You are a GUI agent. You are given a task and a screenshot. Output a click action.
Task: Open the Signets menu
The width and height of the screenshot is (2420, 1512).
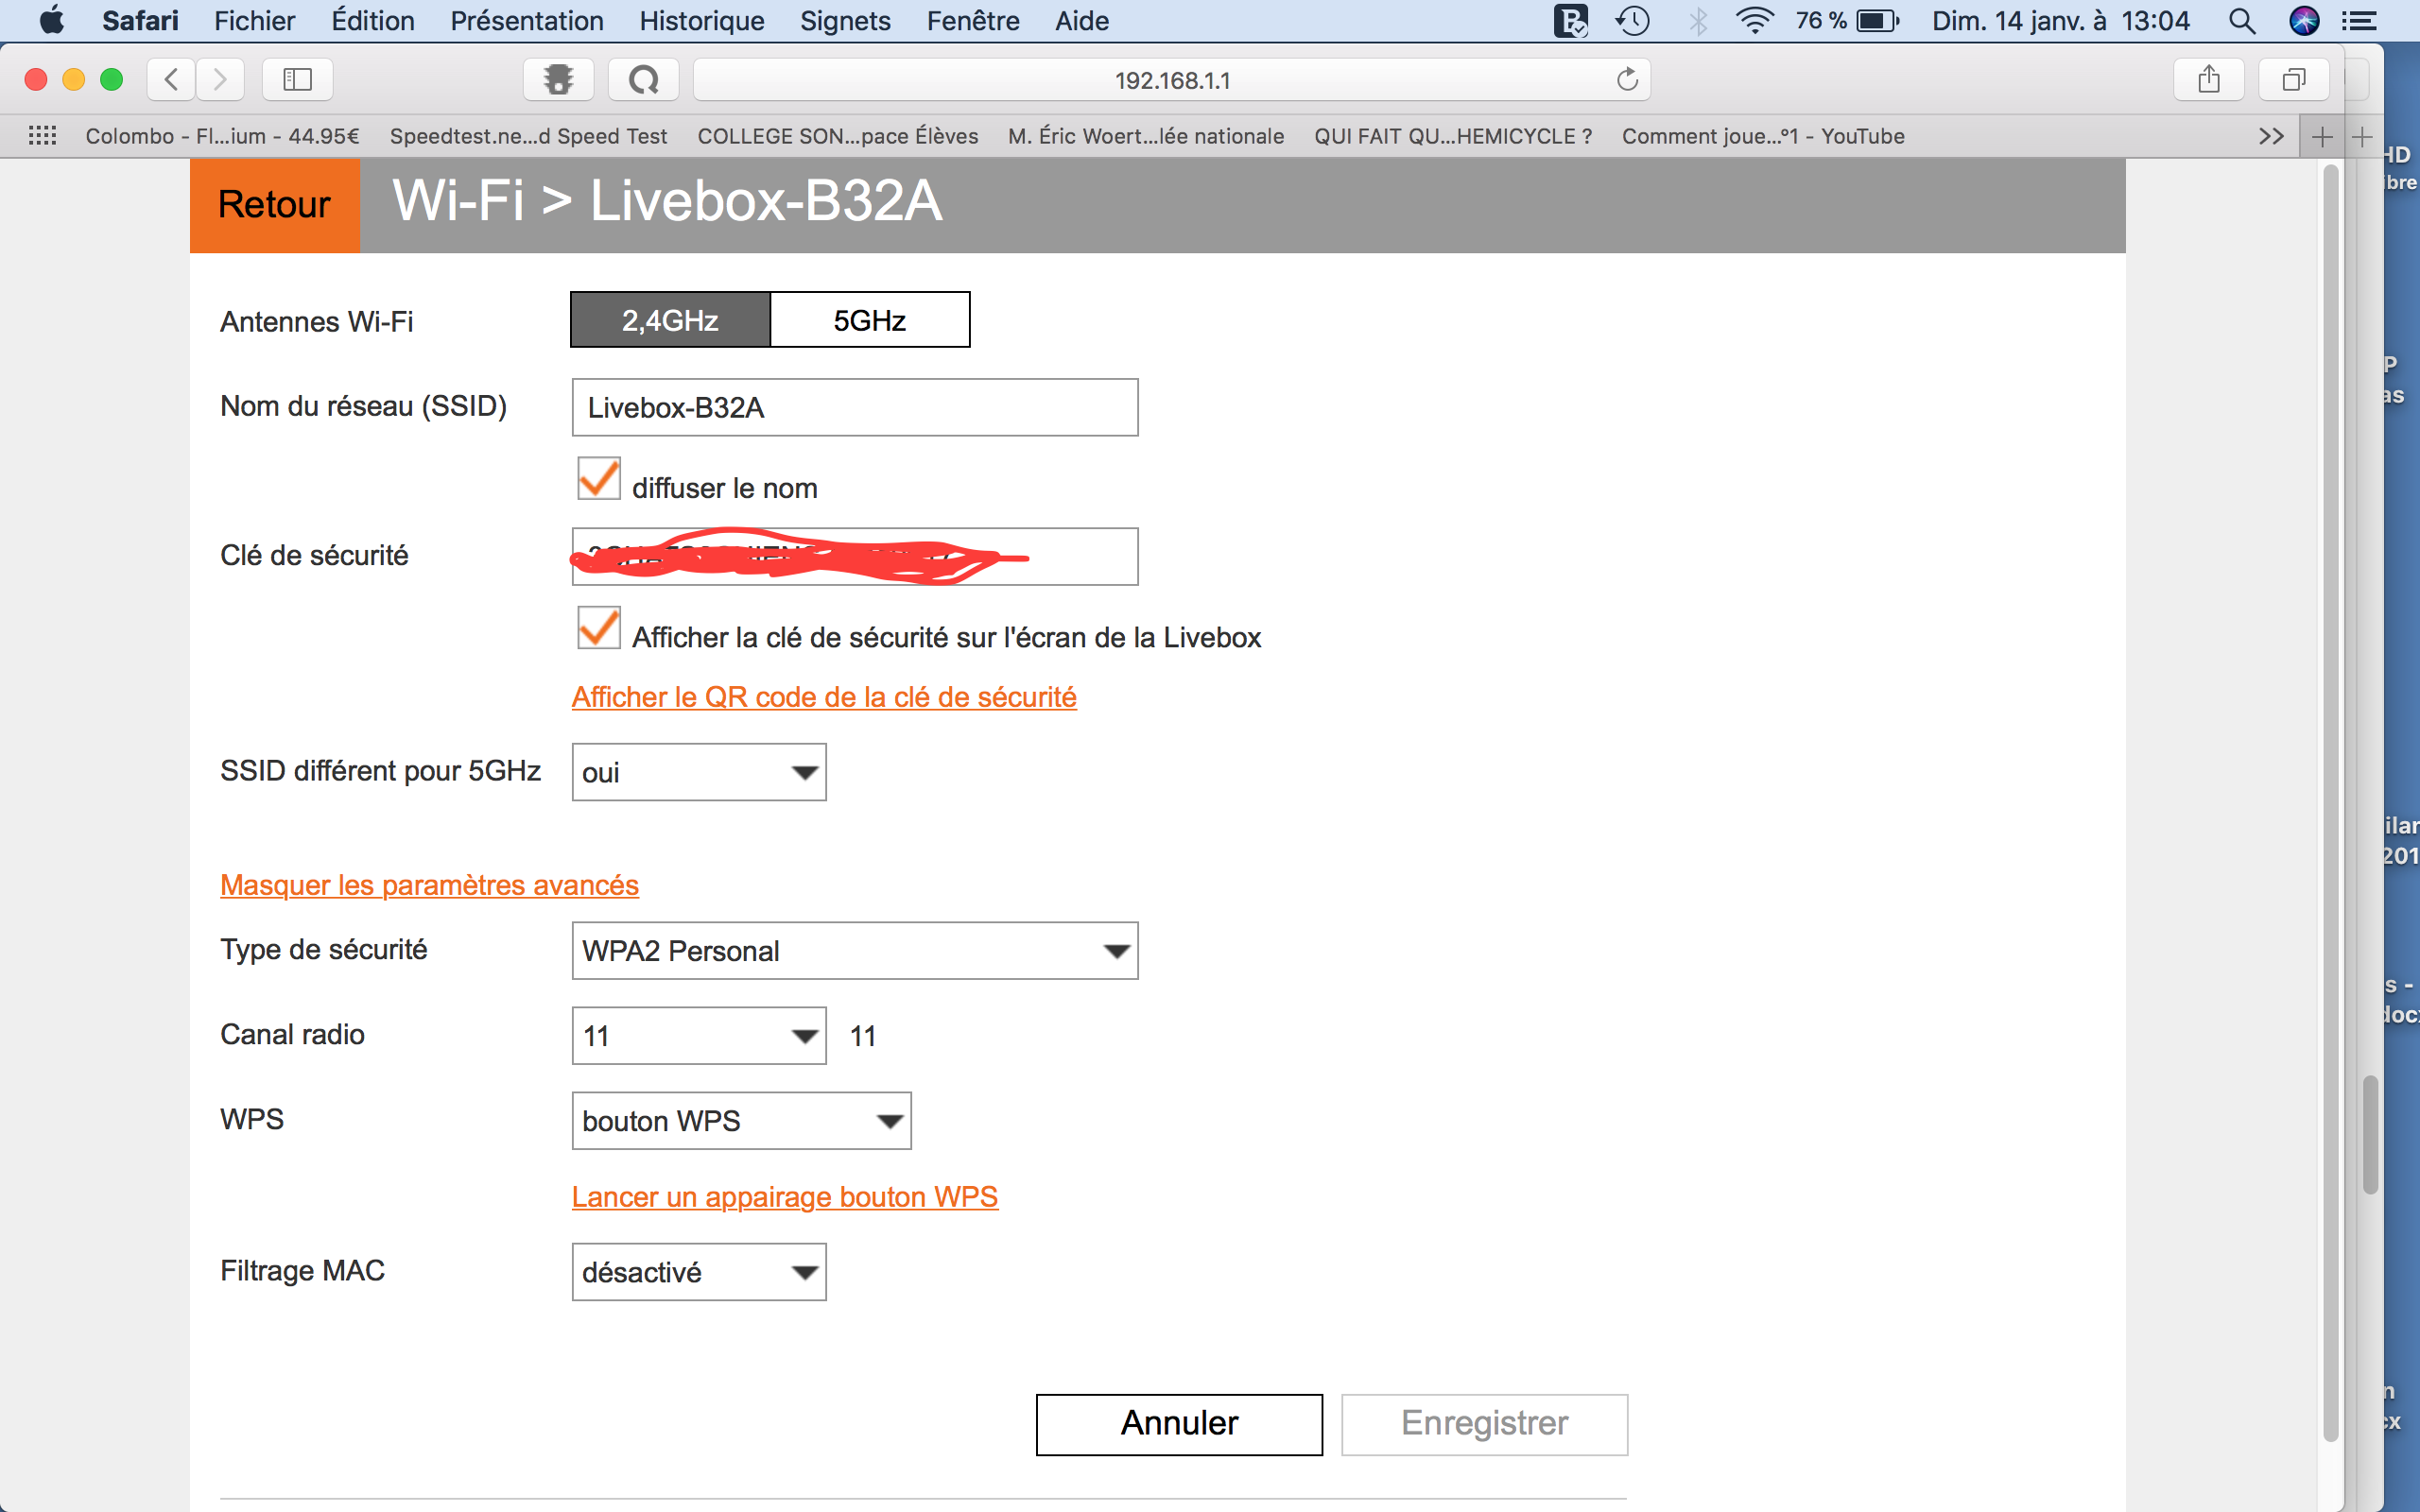tap(844, 21)
